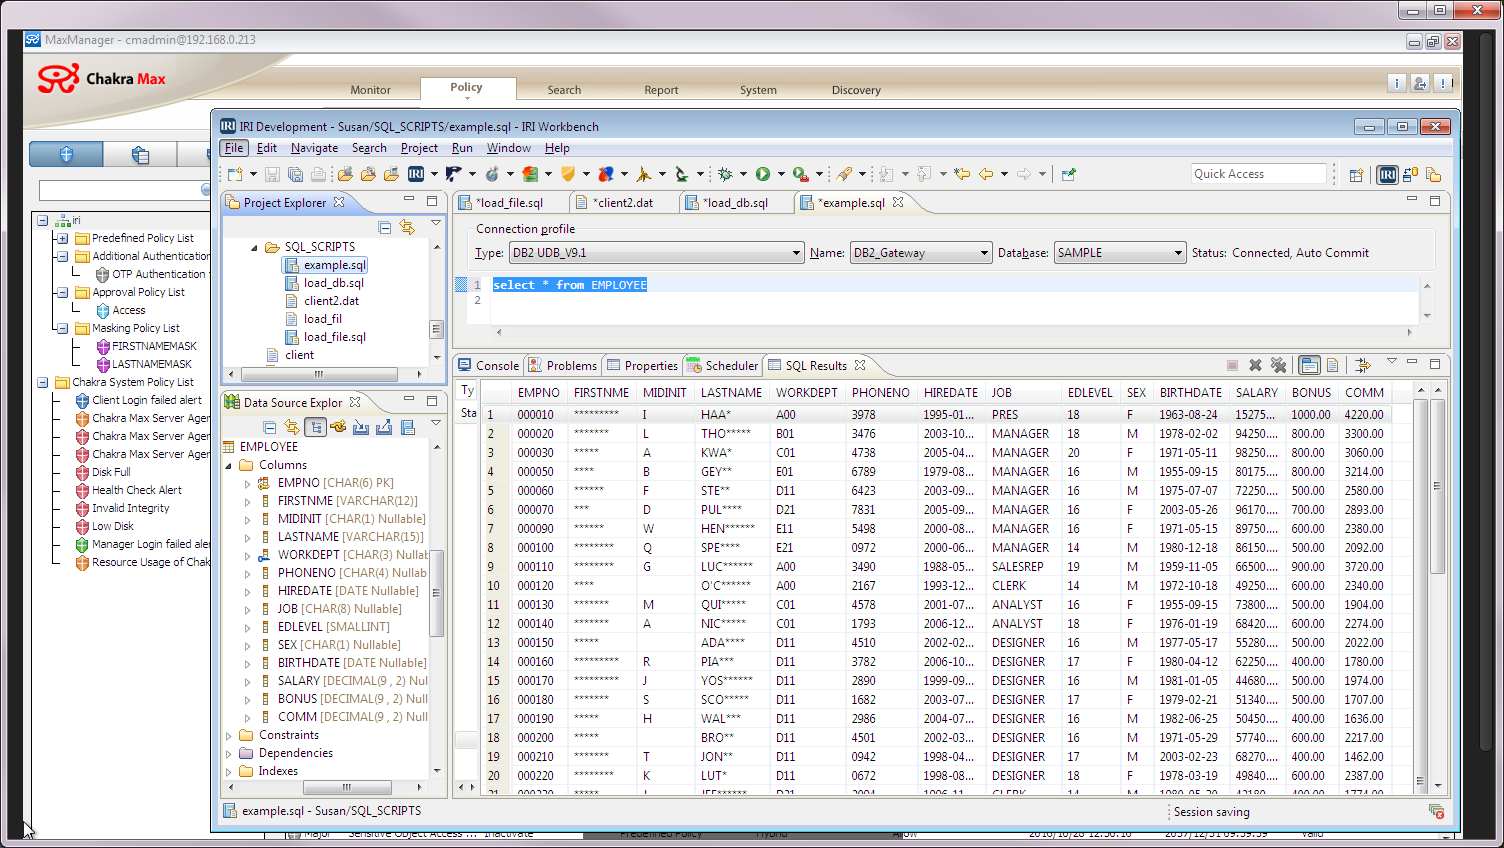Click the yellow shield toolbar icon
This screenshot has width=1504, height=848.
(568, 174)
